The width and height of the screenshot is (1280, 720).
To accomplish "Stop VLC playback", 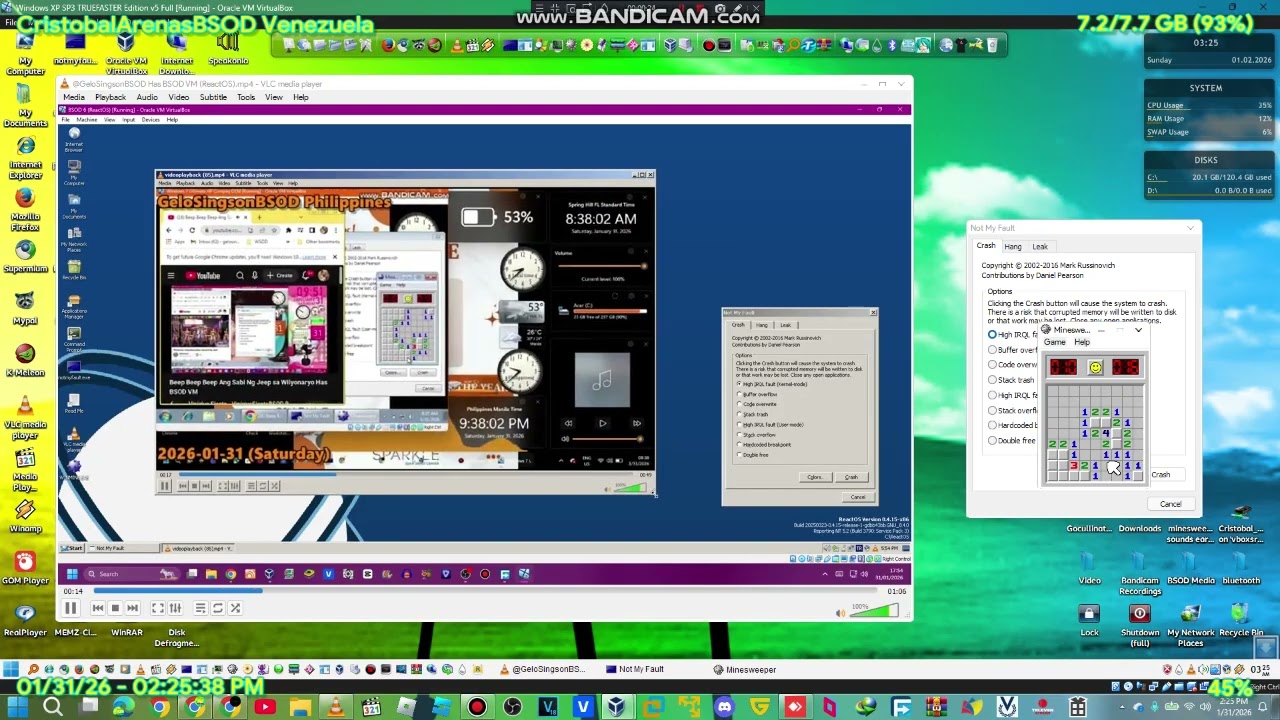I will (x=115, y=608).
